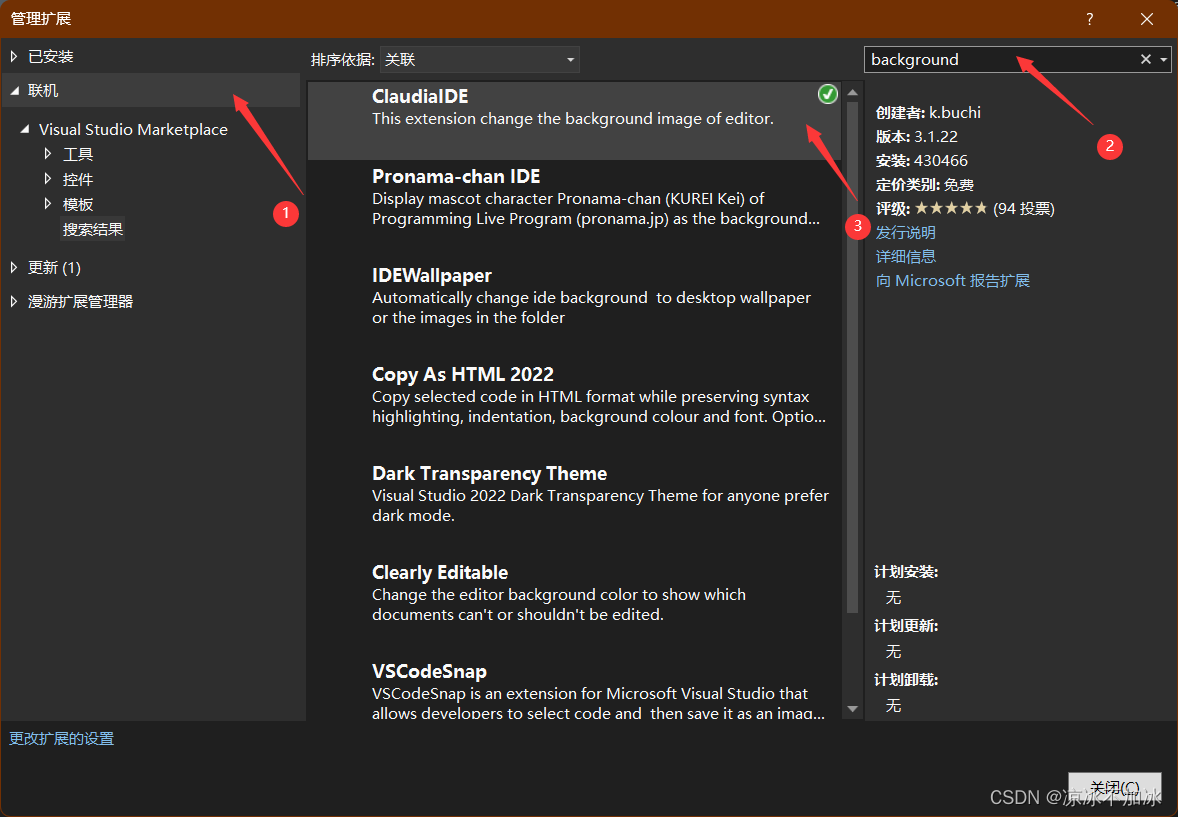Expand the 已安装 section
This screenshot has width=1178, height=817.
tap(14, 56)
